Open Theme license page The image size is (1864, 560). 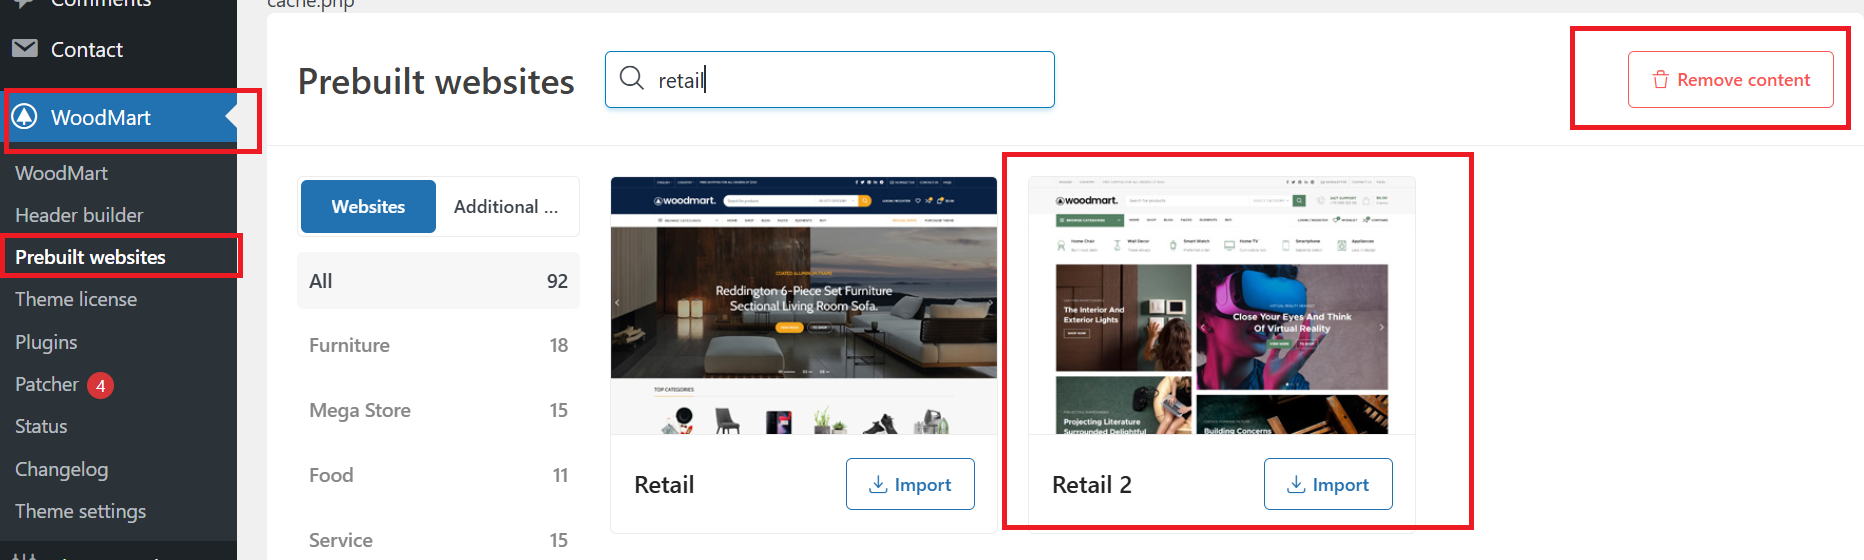(76, 299)
